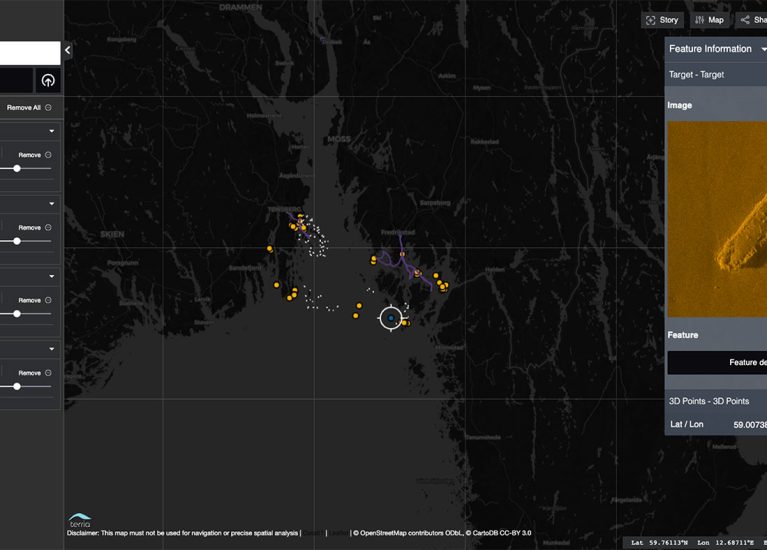Expand the third workbench item dropdown arrow
The width and height of the screenshot is (767, 550).
[52, 276]
